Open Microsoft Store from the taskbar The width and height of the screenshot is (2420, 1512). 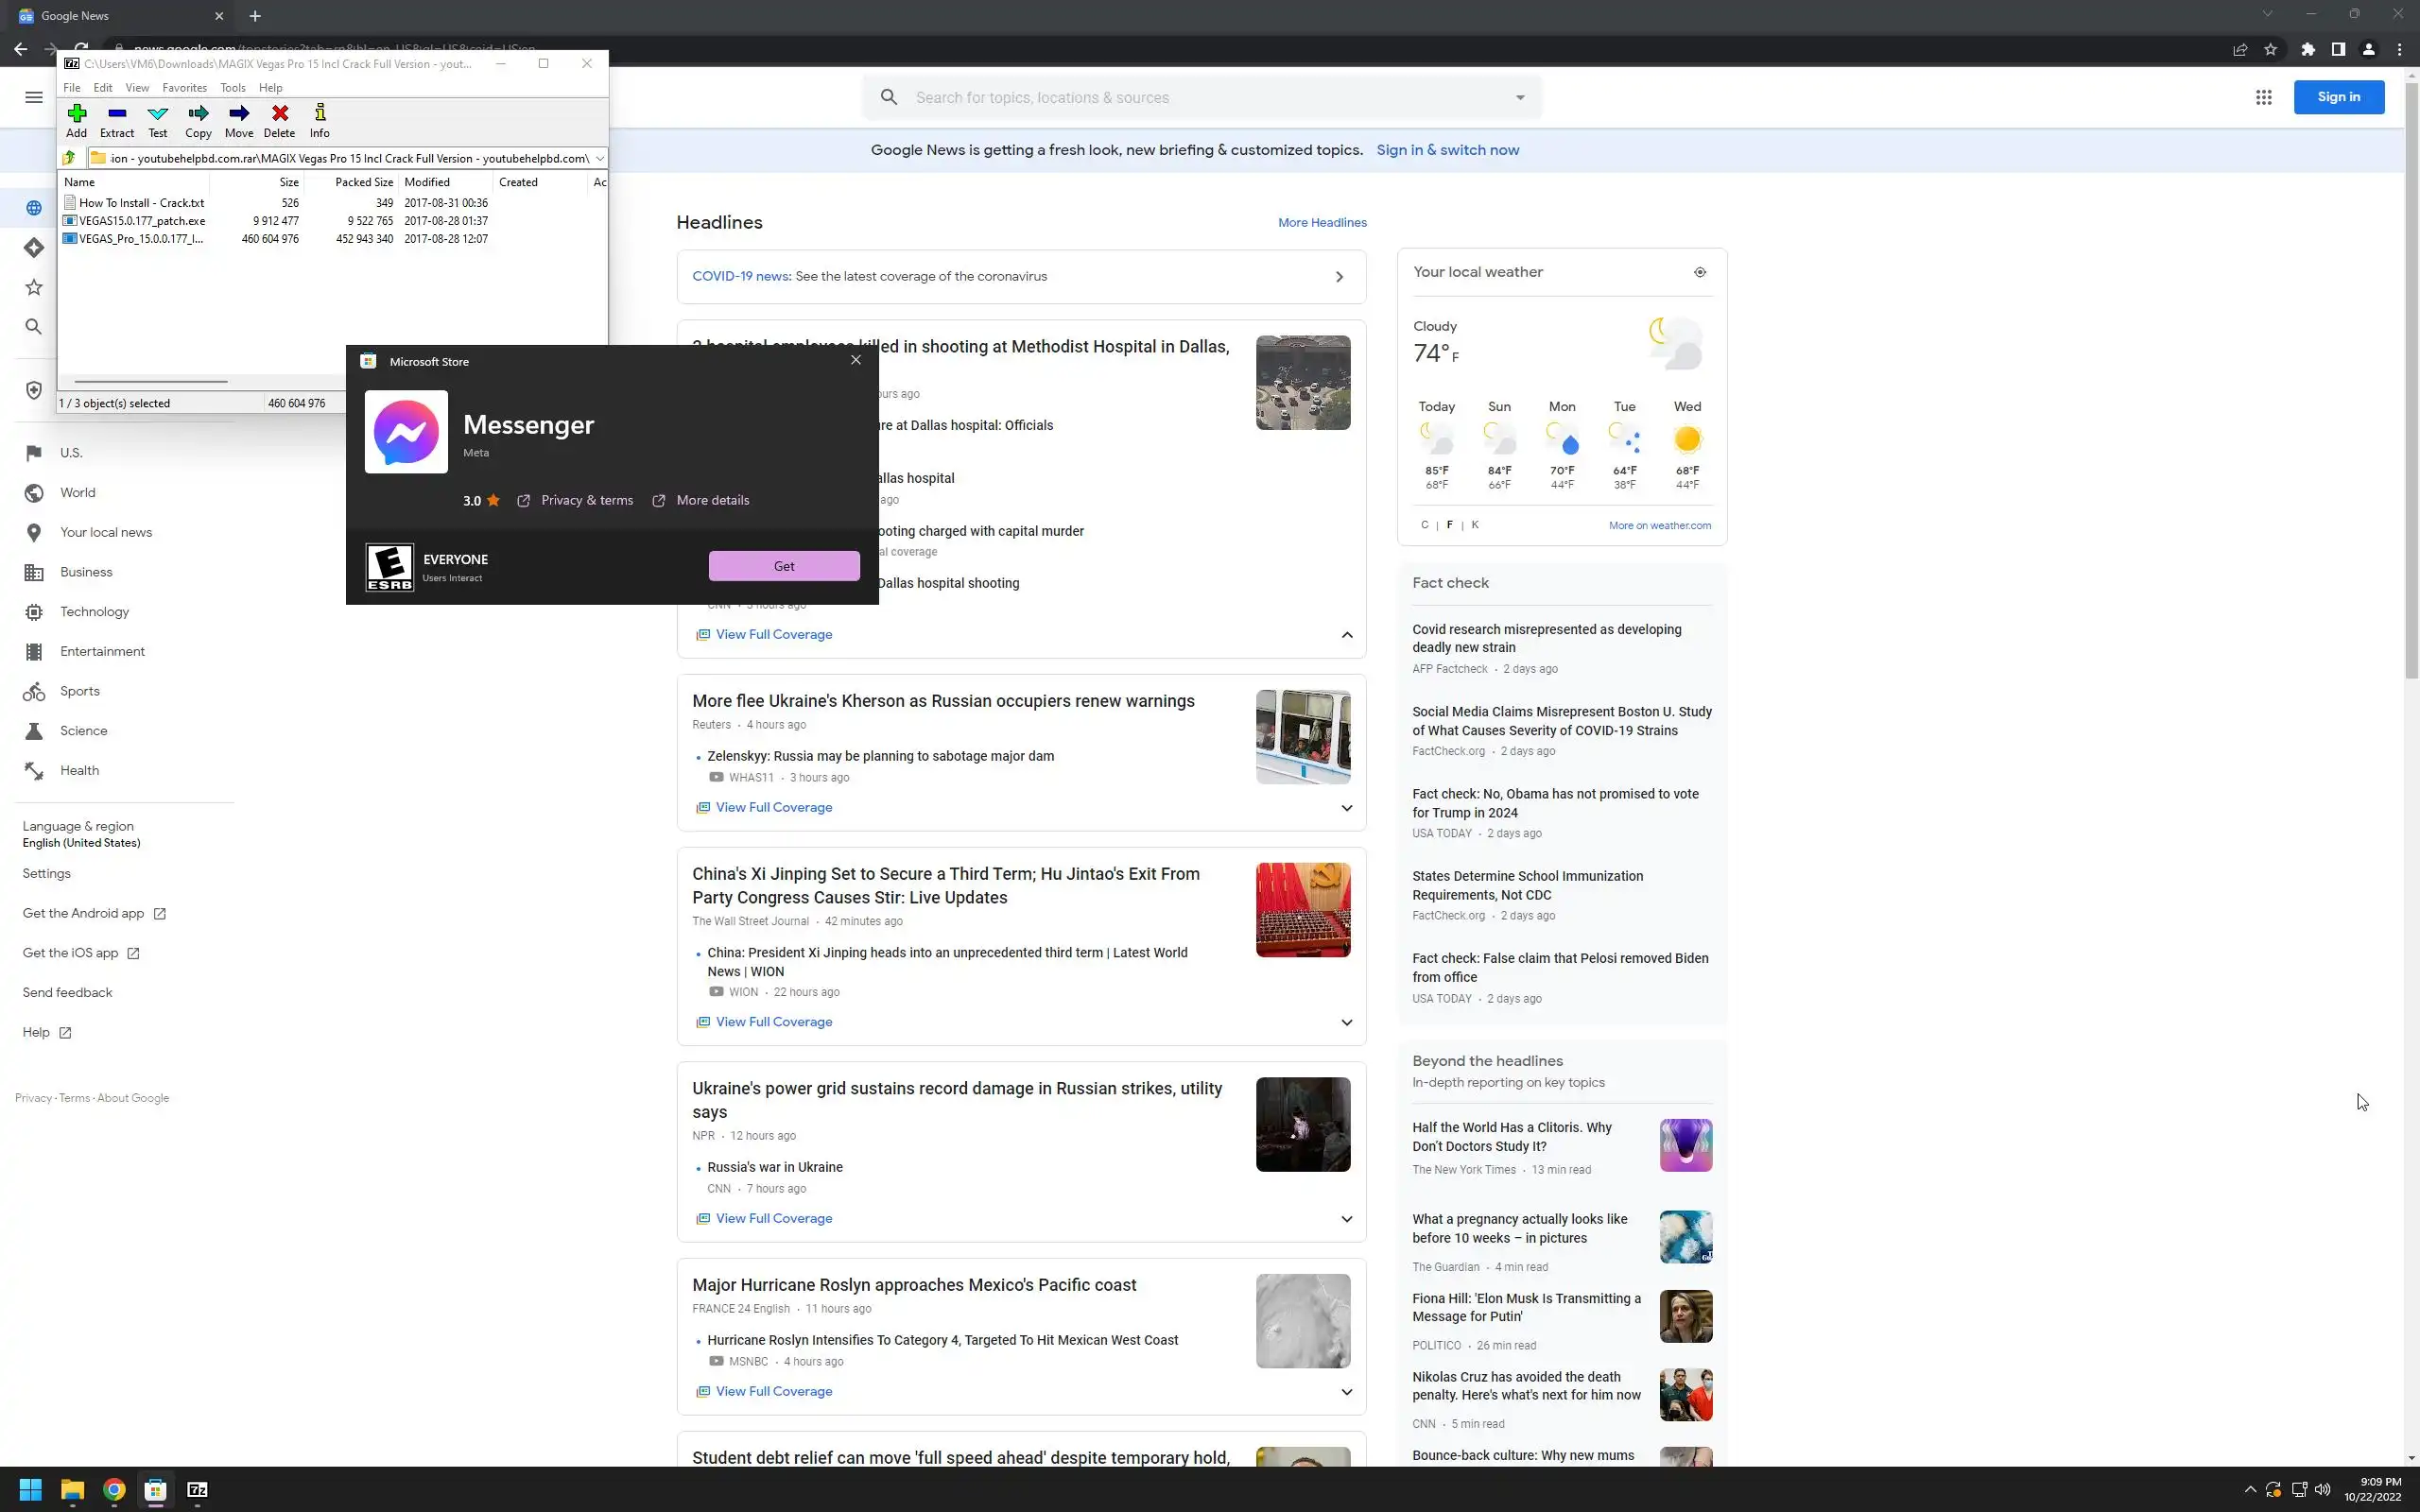pos(155,1490)
